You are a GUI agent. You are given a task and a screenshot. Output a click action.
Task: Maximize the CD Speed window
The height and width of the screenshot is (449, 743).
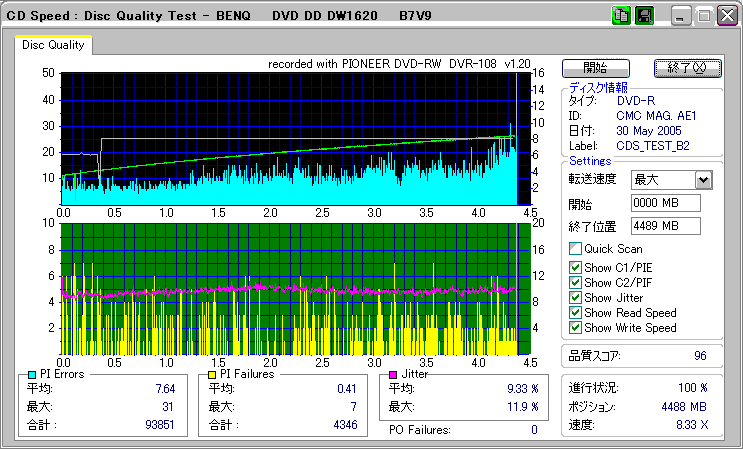click(x=703, y=16)
